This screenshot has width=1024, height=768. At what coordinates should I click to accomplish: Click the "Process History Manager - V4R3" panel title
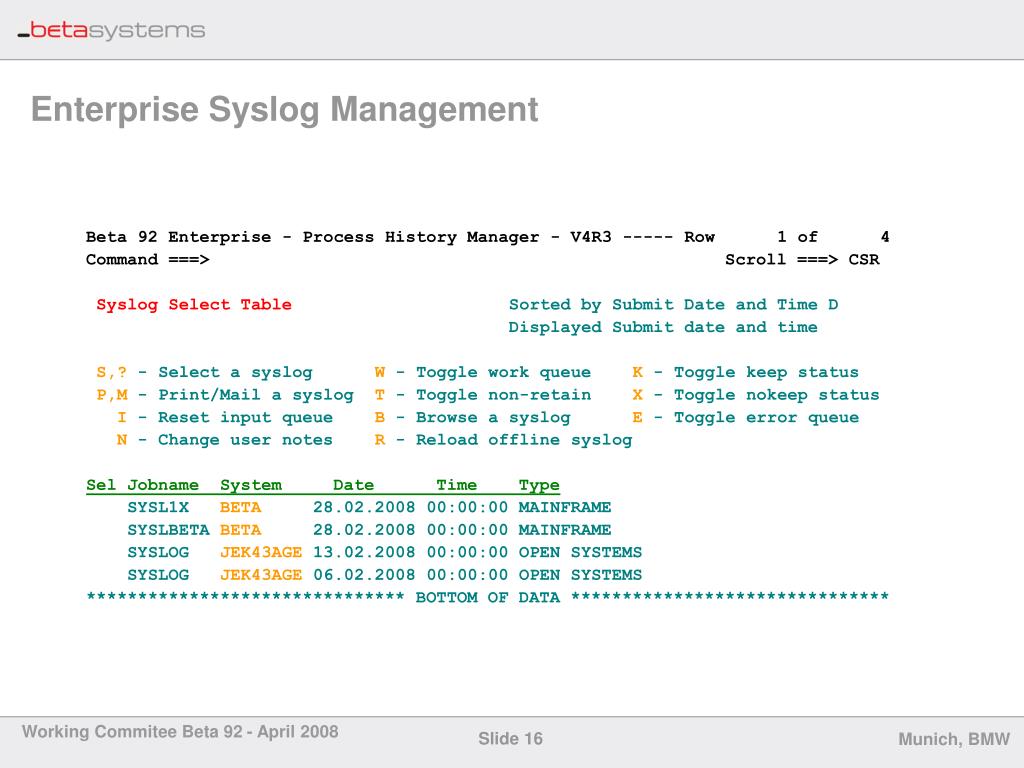tap(457, 236)
